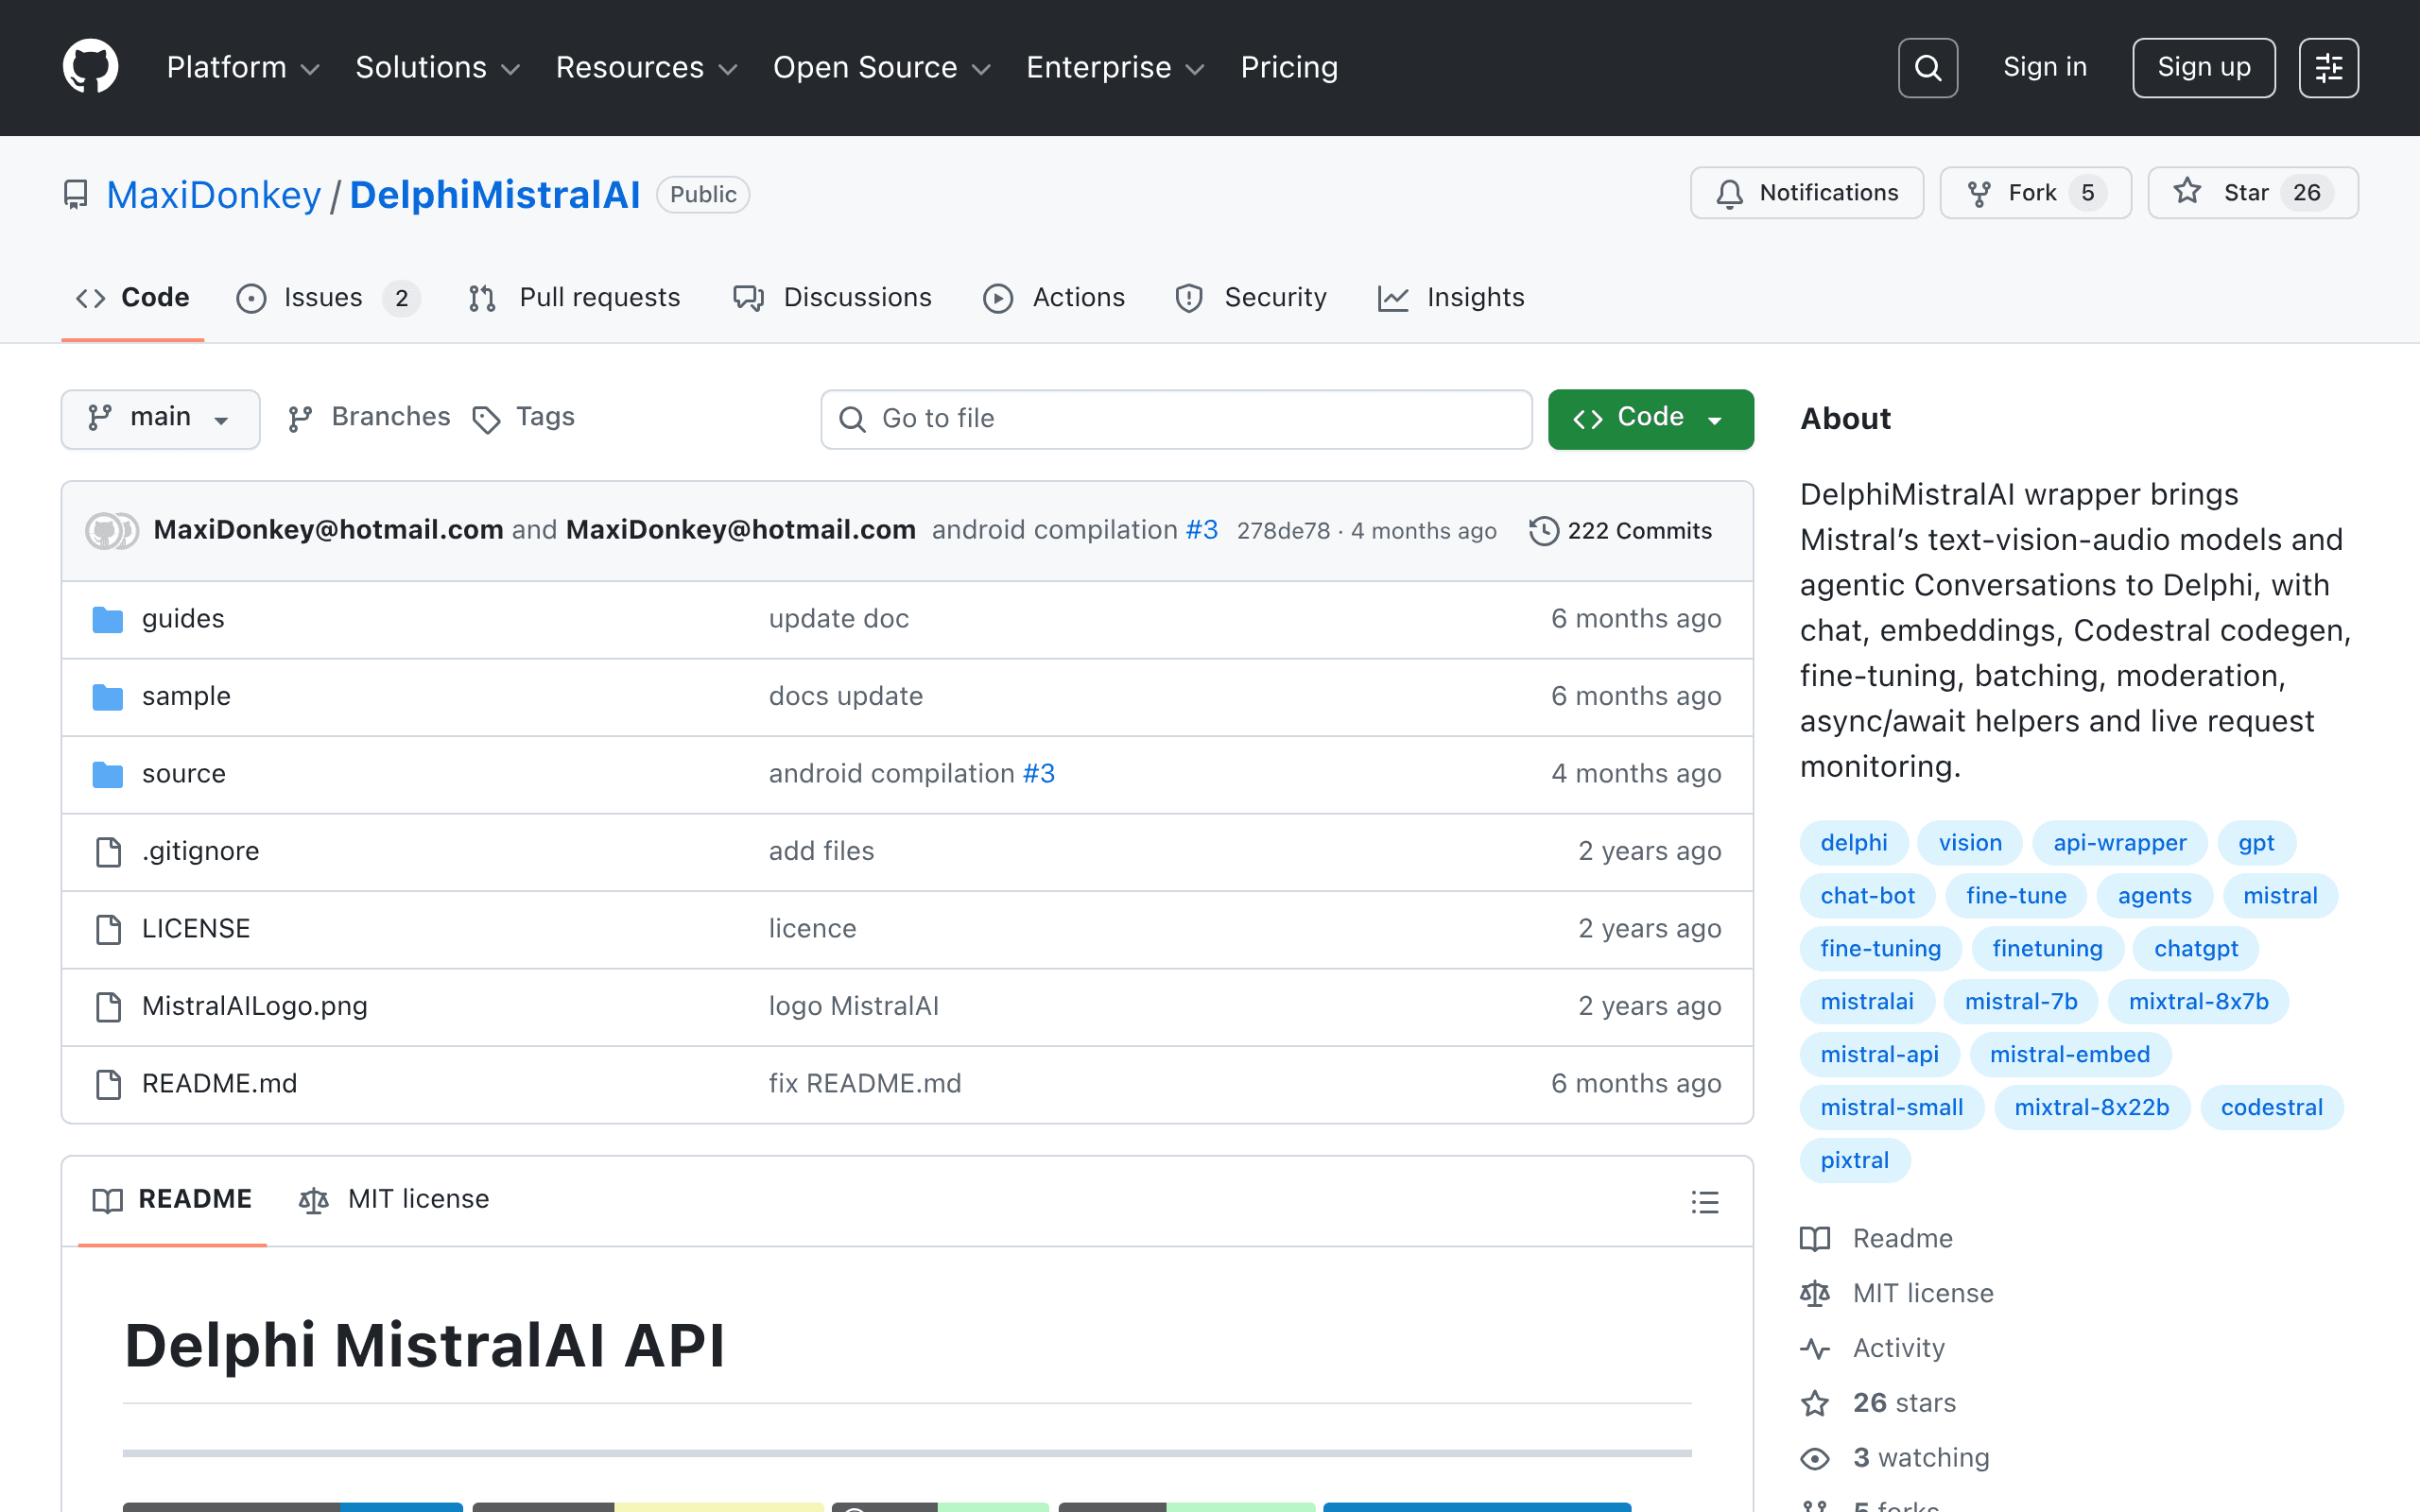The image size is (2420, 1512).
Task: Open the Actions tab
Action: pos(1054,298)
